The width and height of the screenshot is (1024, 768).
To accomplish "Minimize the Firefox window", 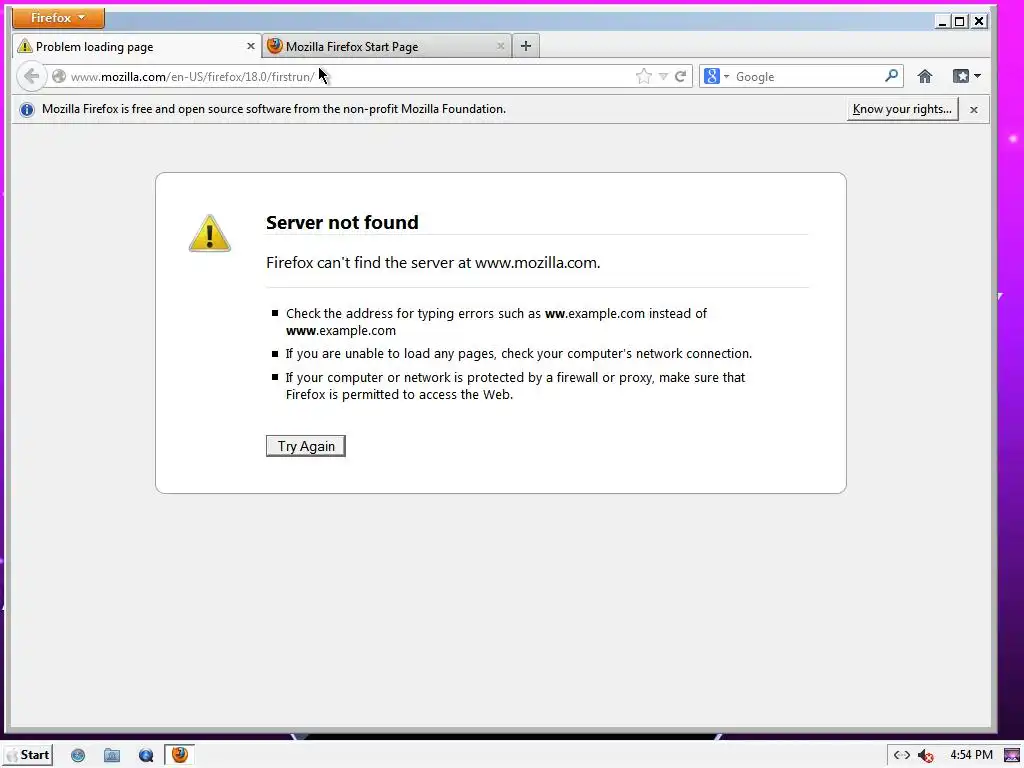I will pyautogui.click(x=942, y=22).
